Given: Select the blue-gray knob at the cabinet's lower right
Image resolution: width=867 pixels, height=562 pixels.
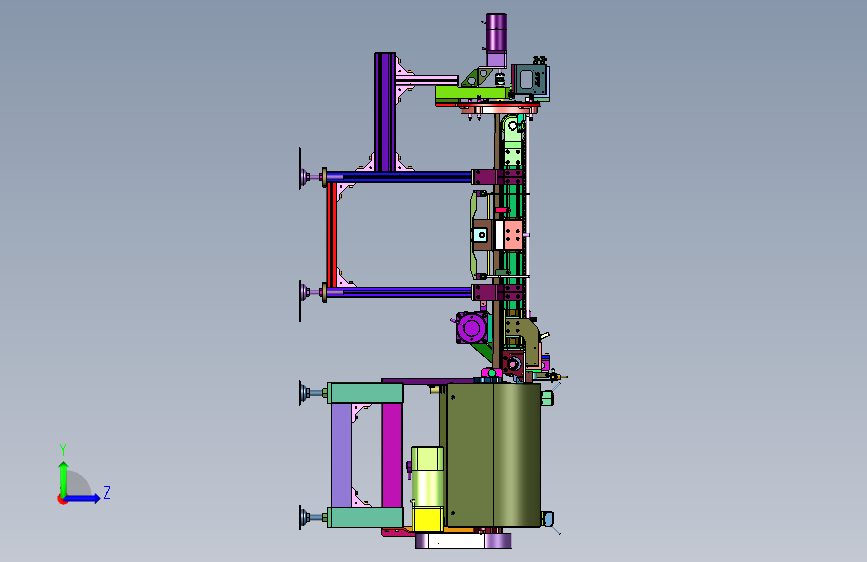Looking at the screenshot, I should point(547,519).
